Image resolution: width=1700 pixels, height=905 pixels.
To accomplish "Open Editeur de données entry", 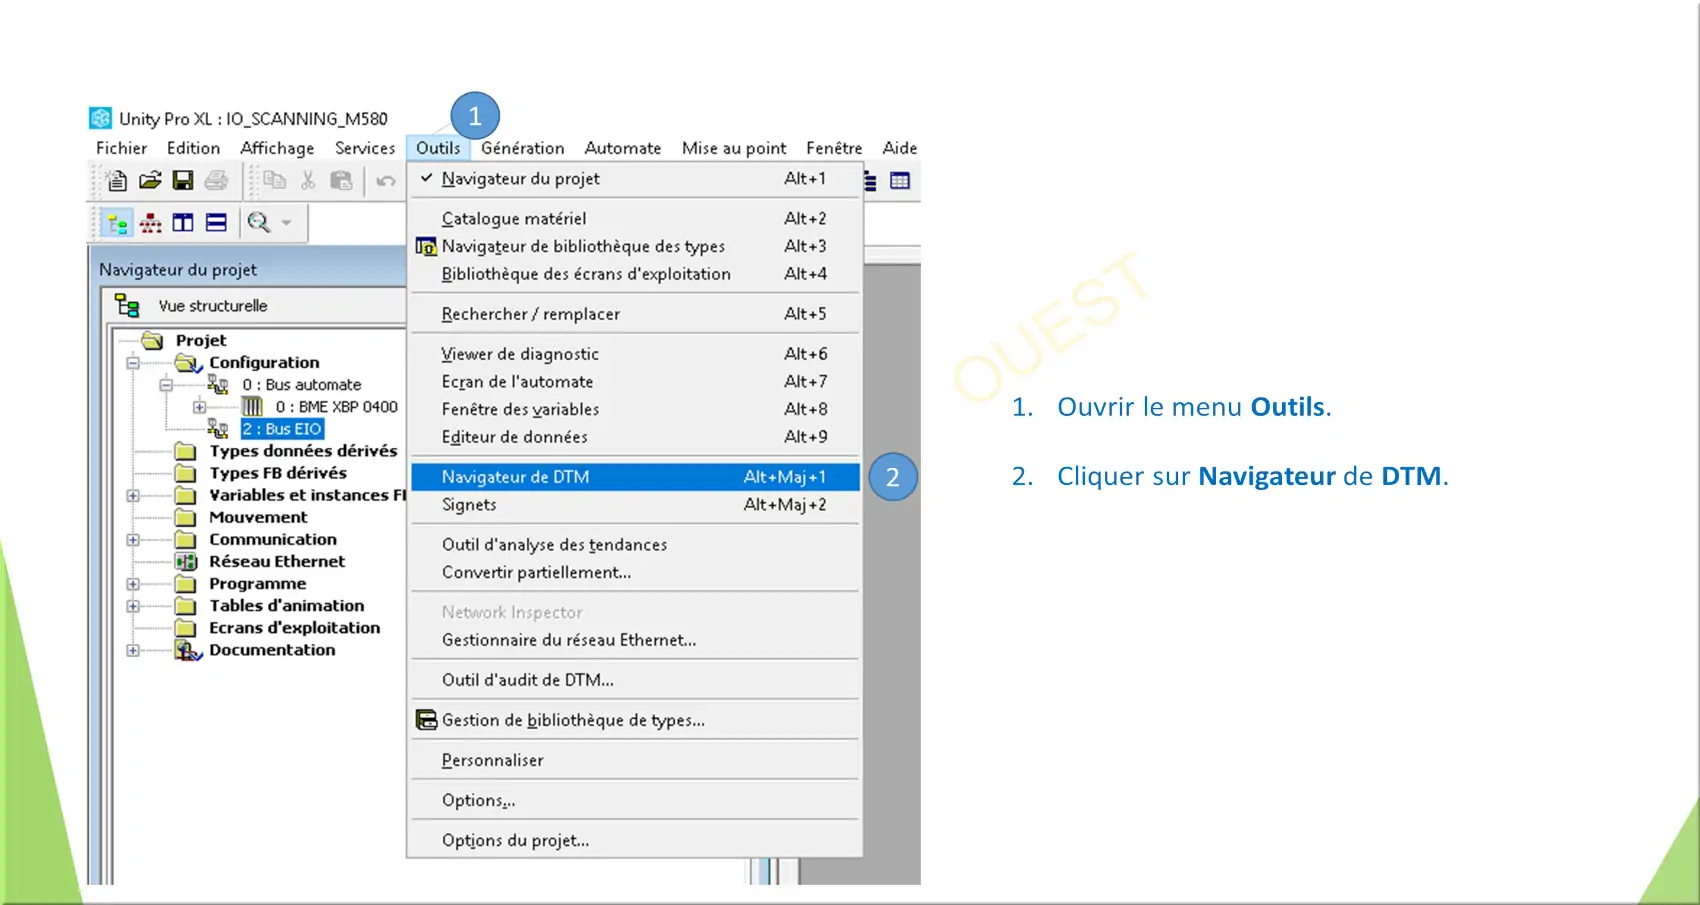I will pos(635,437).
